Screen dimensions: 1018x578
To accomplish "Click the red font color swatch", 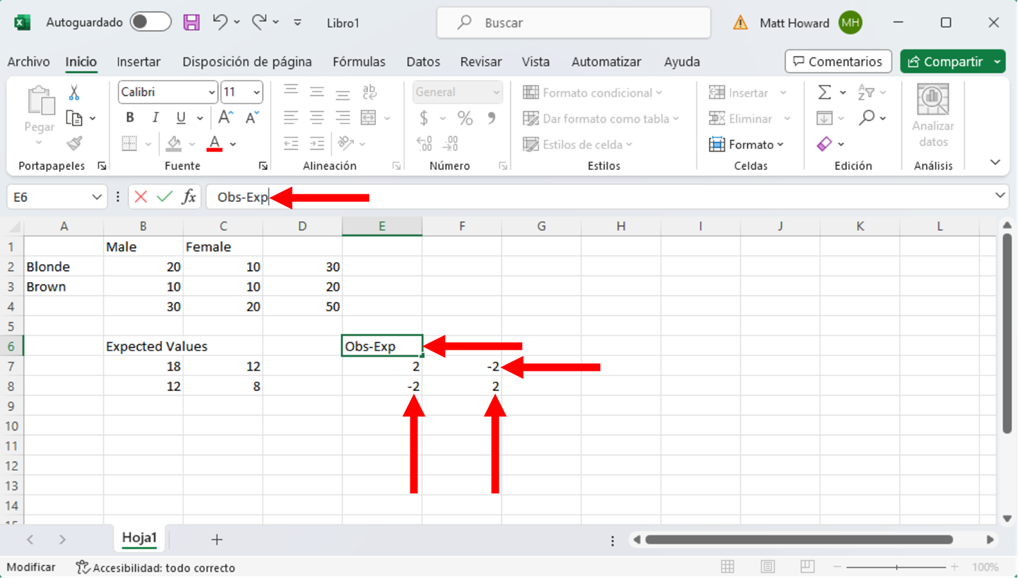I will (x=214, y=144).
